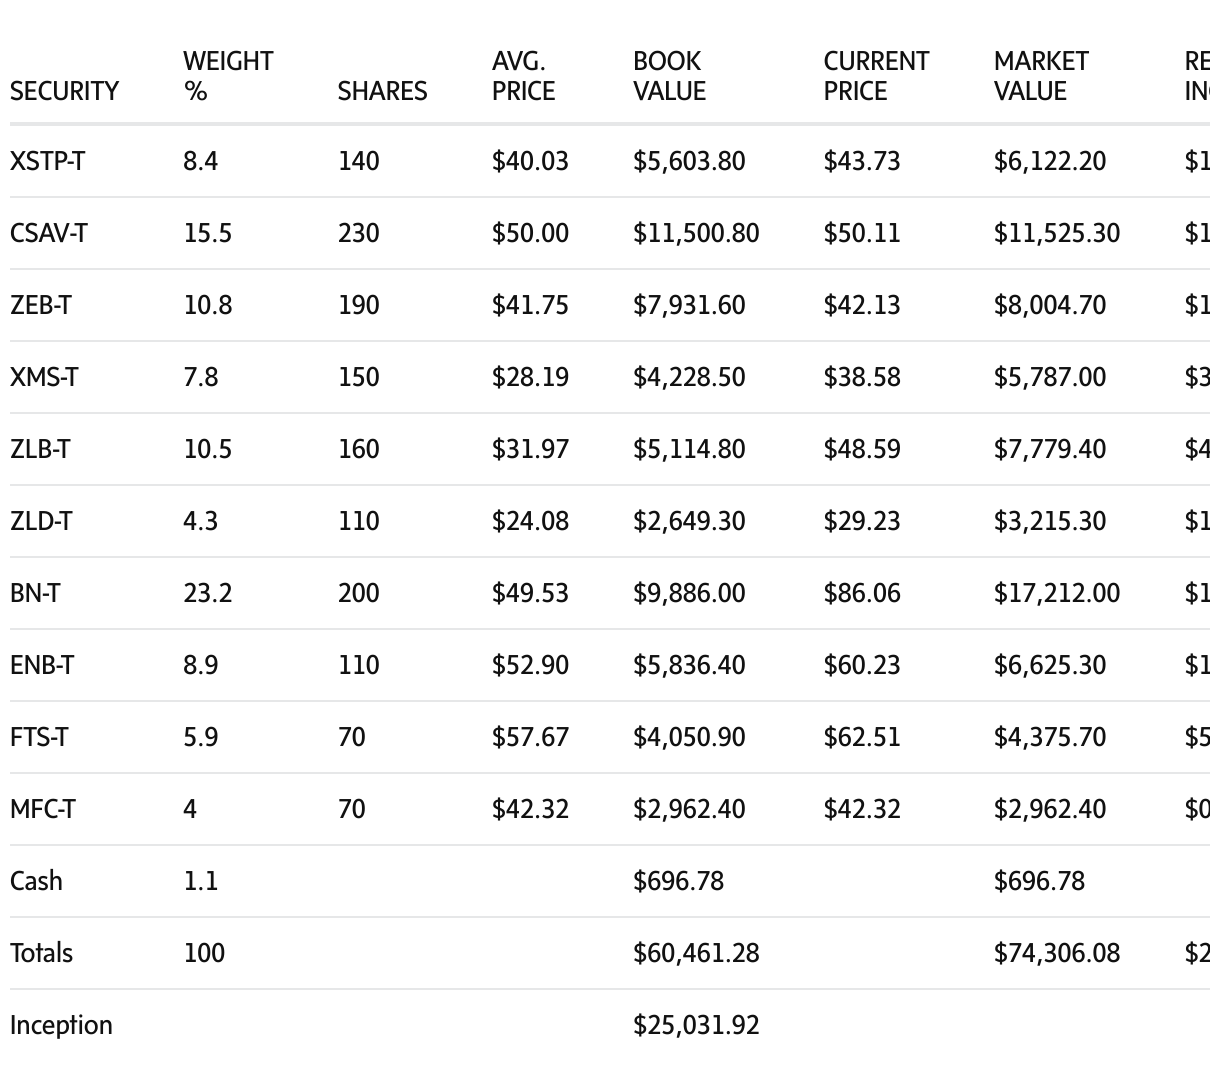The image size is (1220, 1070).
Task: Click the WEIGHT % column header
Action: click(x=227, y=76)
